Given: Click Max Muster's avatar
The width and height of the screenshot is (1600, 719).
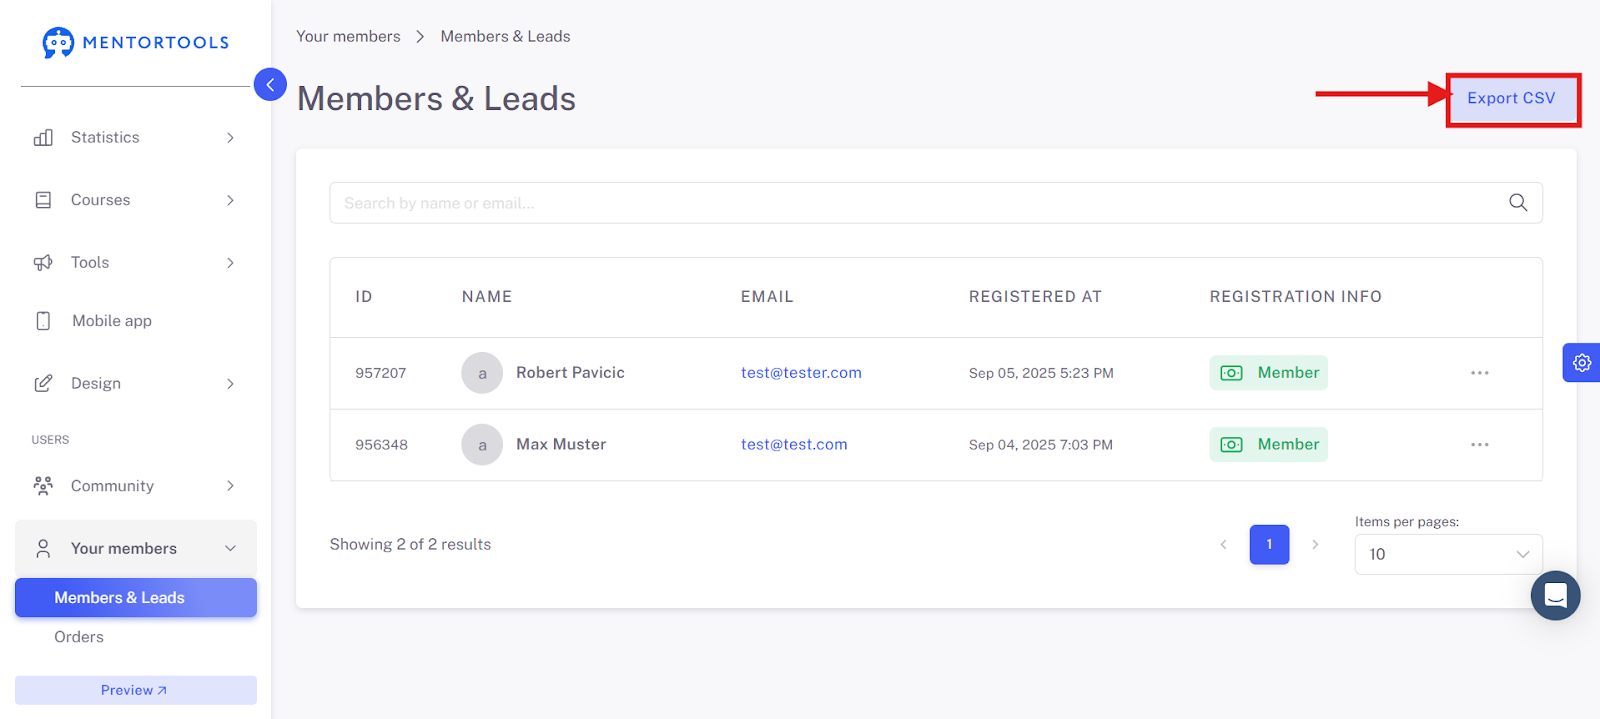Looking at the screenshot, I should [x=482, y=445].
